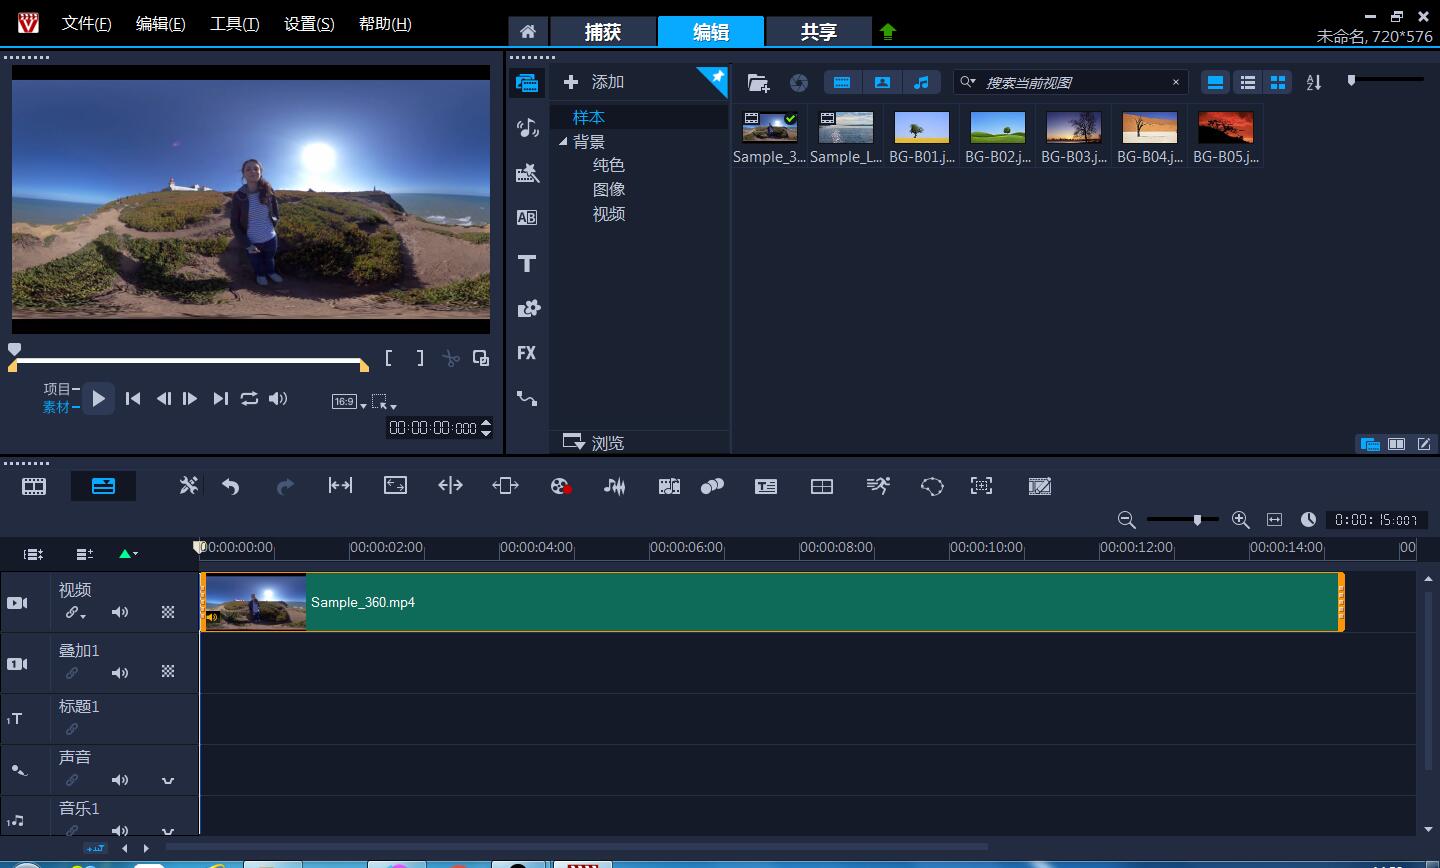Open the search options magnifier dropdown
1440x868 pixels.
[967, 82]
